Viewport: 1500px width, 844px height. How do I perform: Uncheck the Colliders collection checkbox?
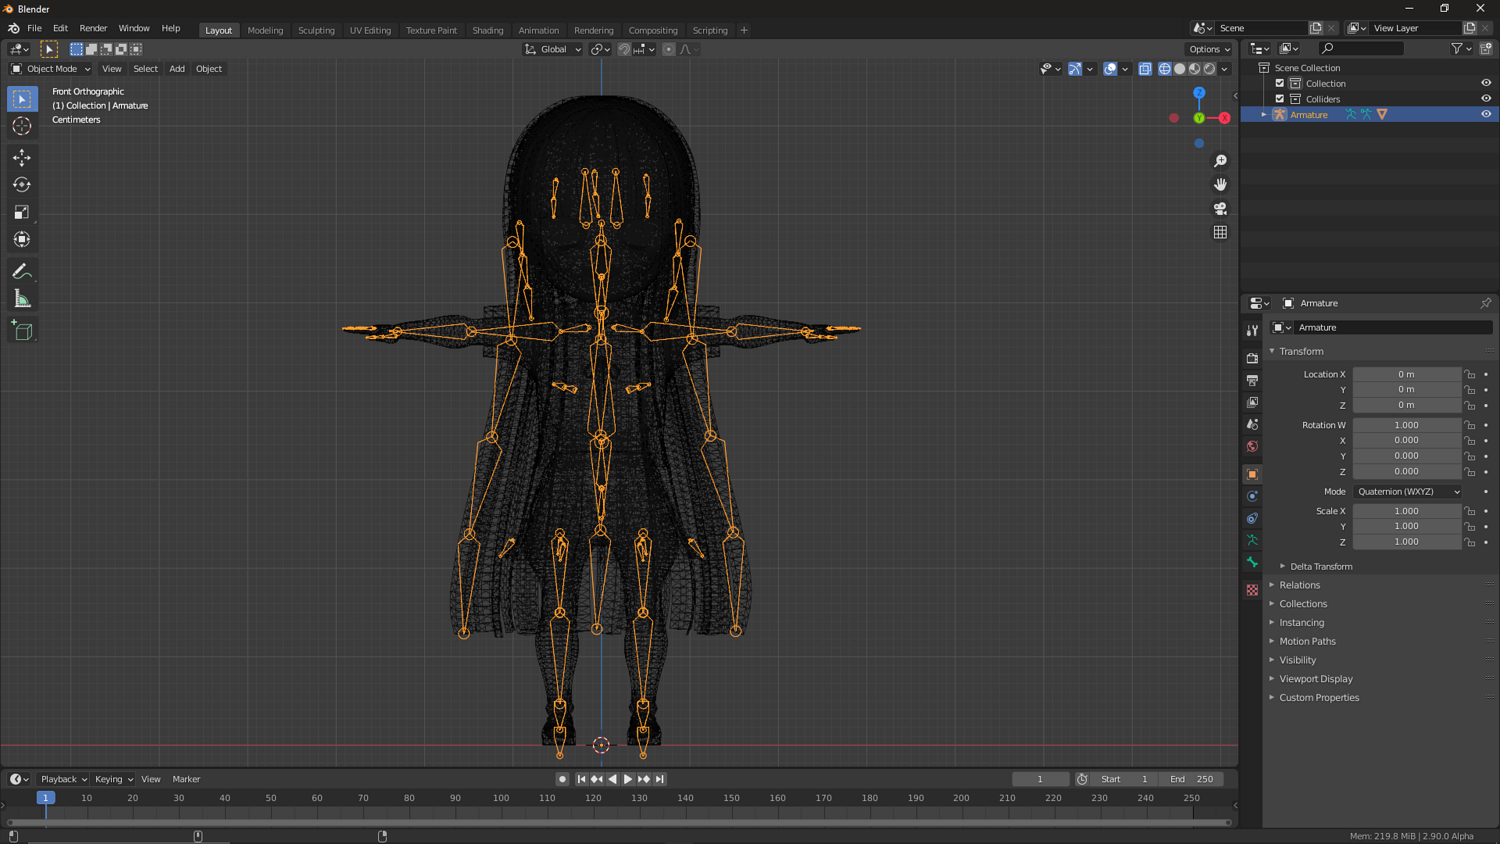tap(1280, 99)
